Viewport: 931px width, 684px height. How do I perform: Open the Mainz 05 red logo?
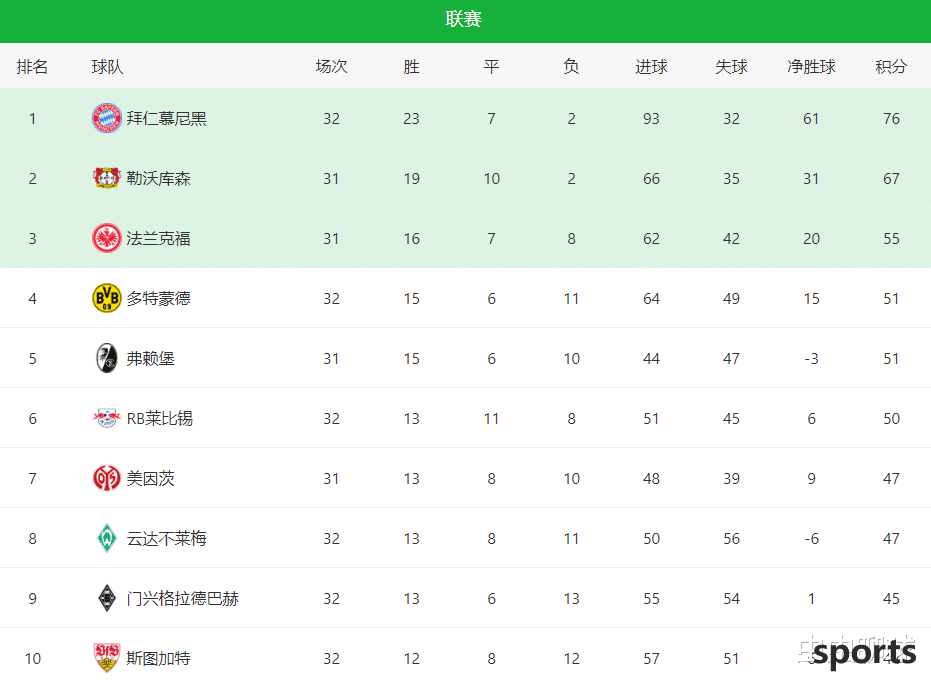coord(107,478)
